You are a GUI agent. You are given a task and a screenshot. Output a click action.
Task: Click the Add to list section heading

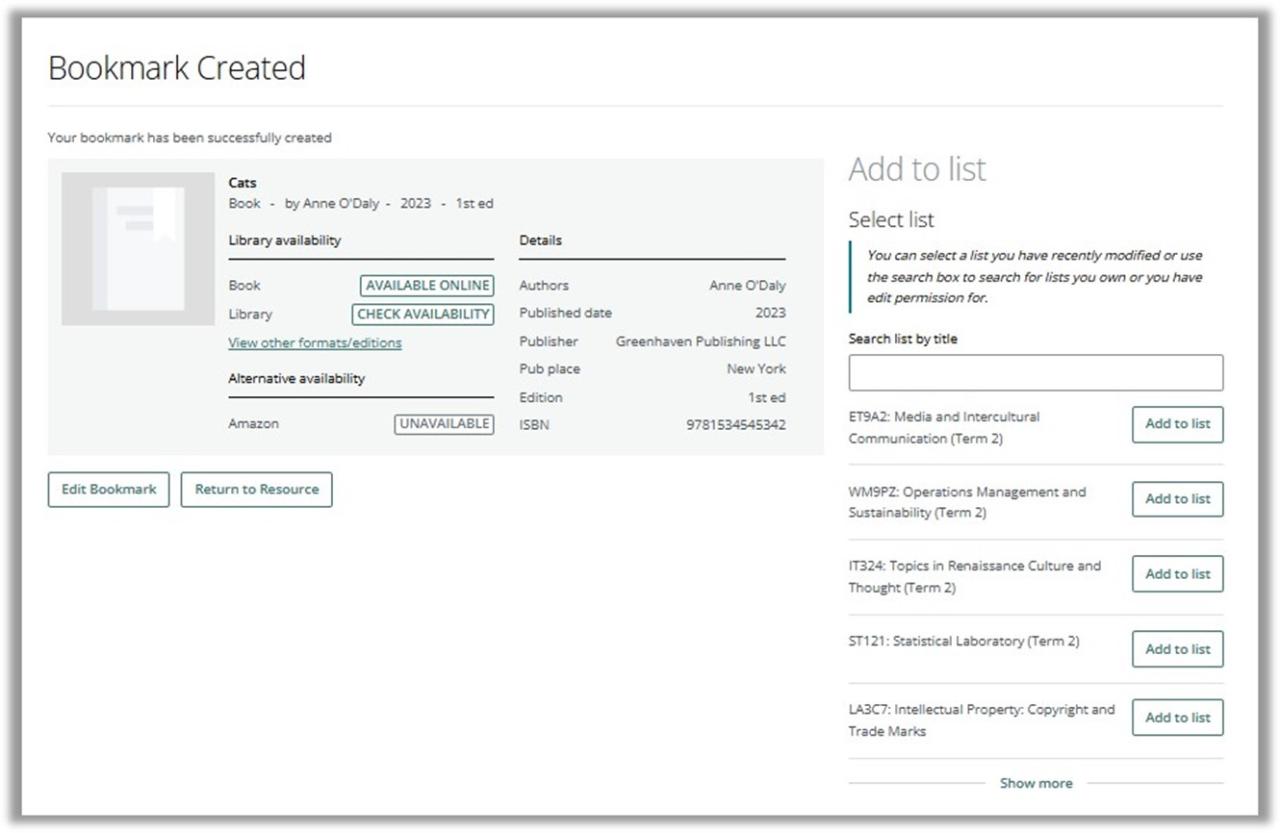point(916,169)
